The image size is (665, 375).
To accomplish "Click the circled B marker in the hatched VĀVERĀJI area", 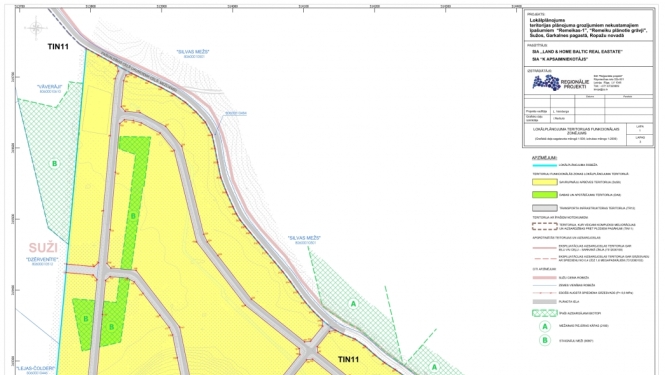I will [54, 164].
